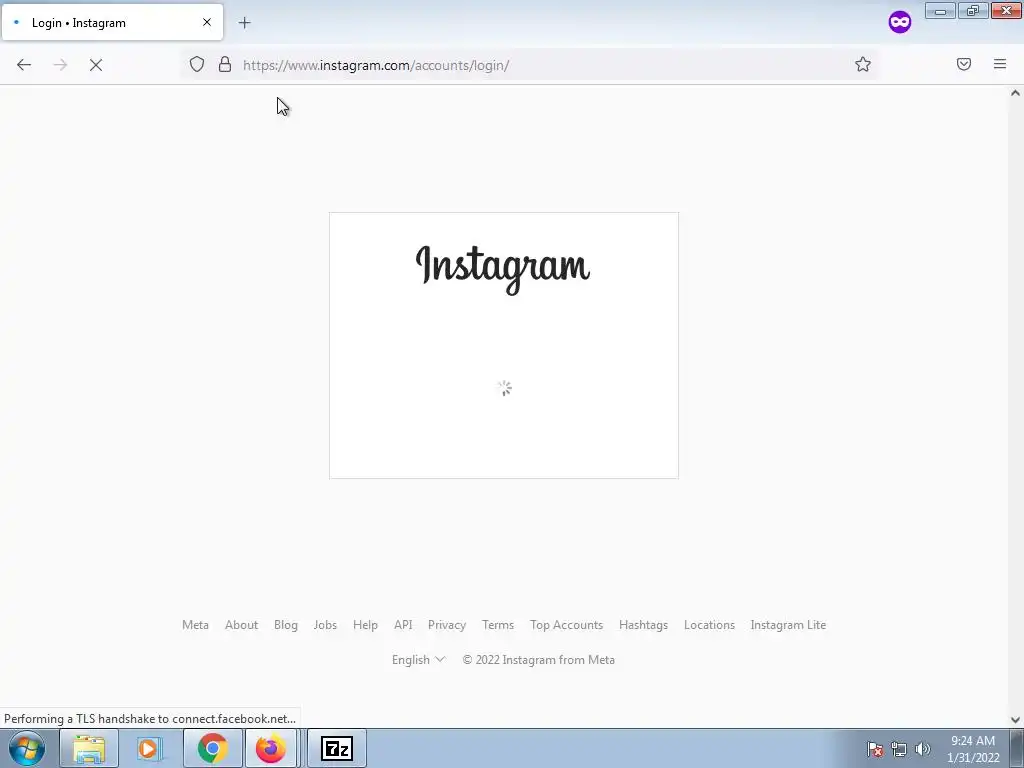The width and height of the screenshot is (1024, 768).
Task: Open the Top Accounts link
Action: [x=566, y=625]
